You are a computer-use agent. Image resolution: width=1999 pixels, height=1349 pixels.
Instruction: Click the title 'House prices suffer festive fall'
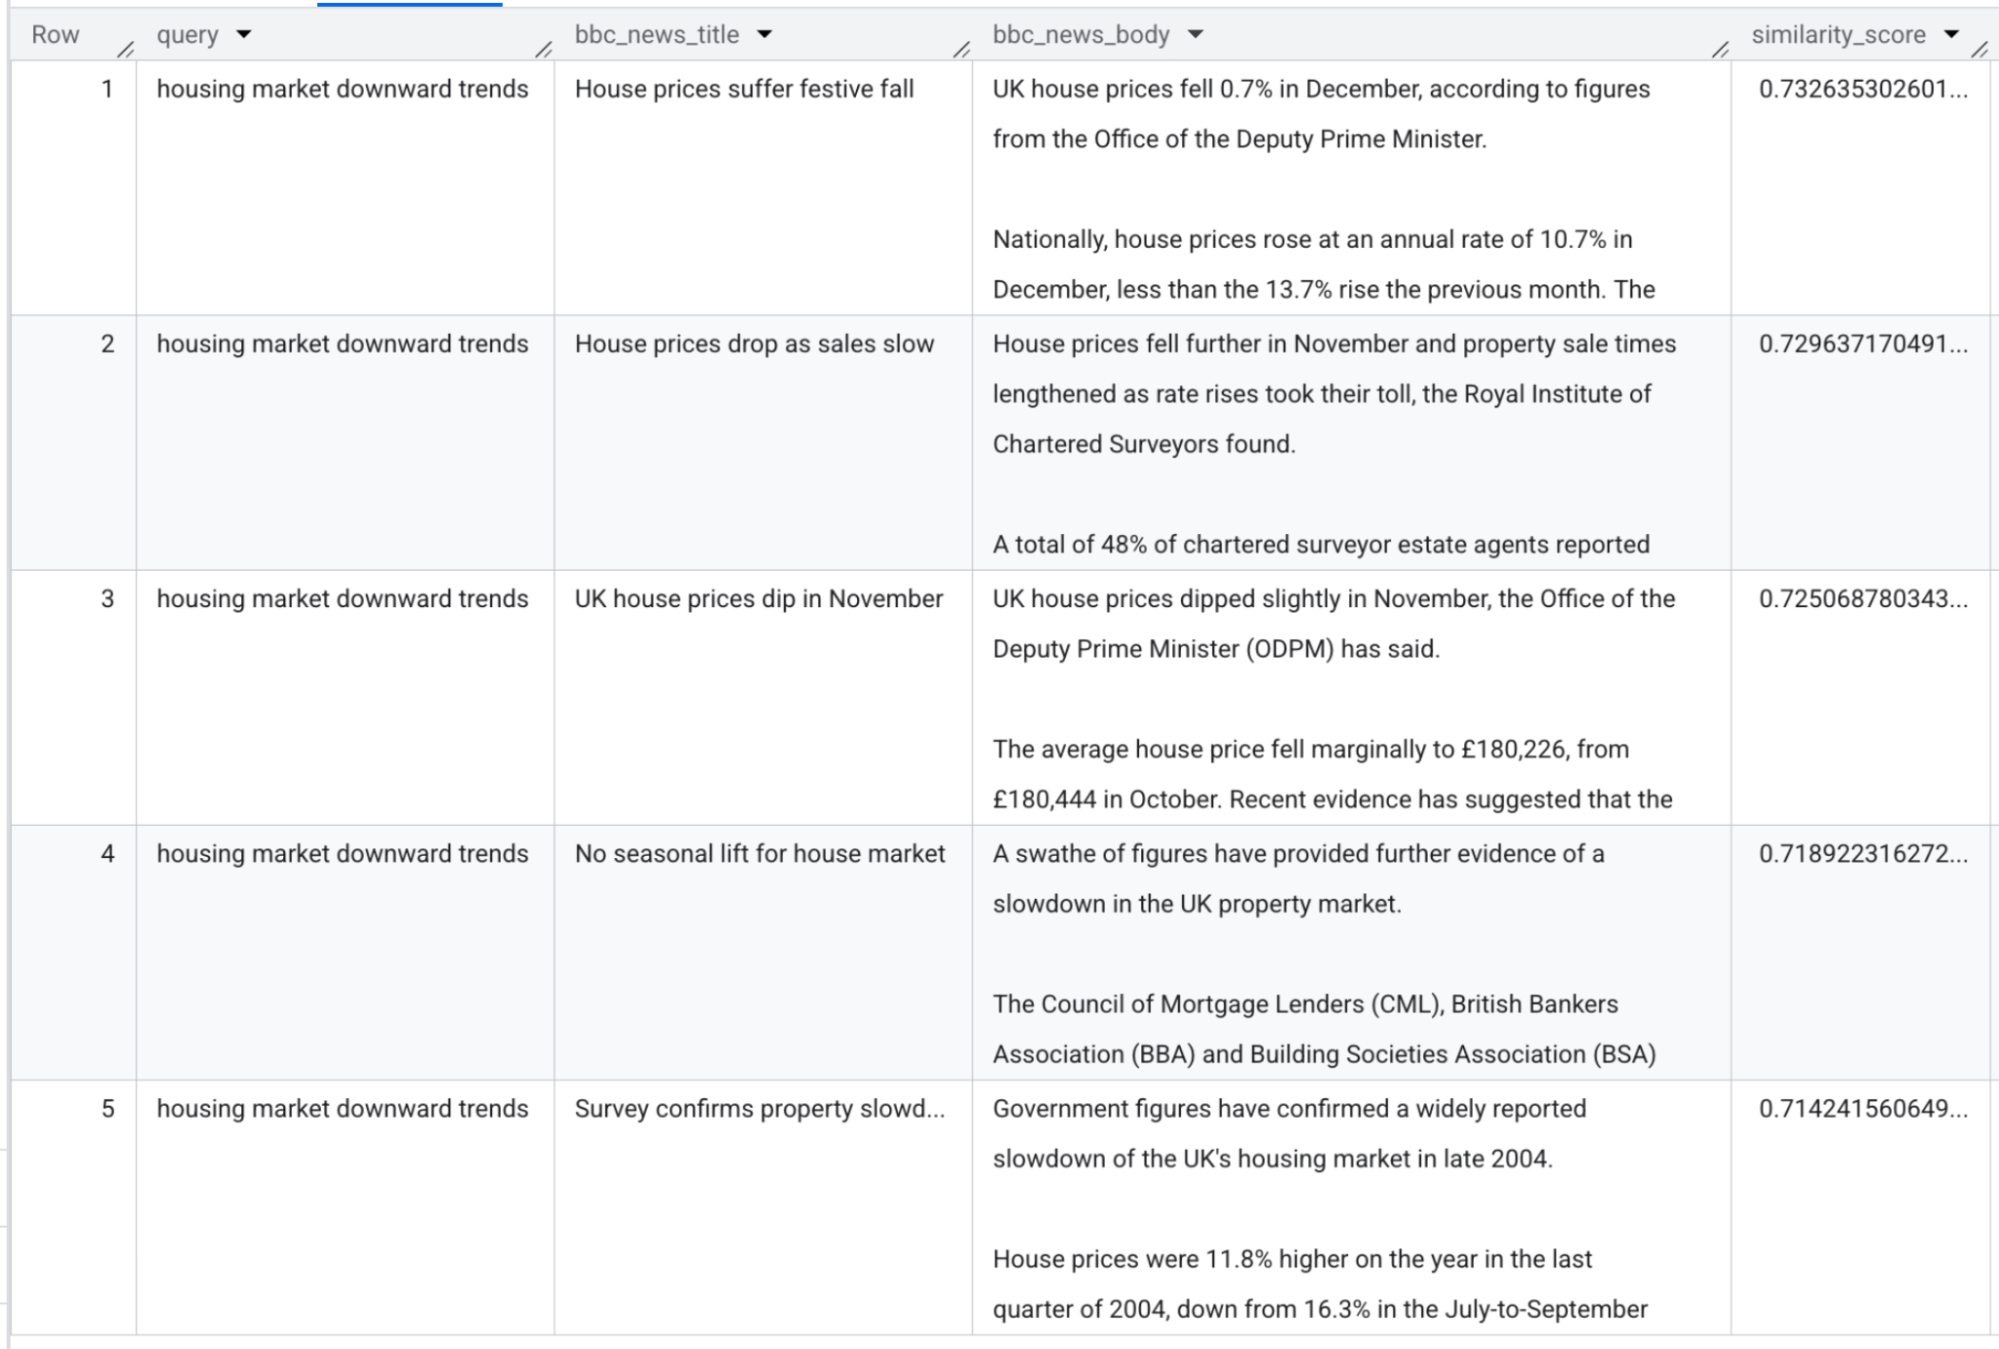745,90
